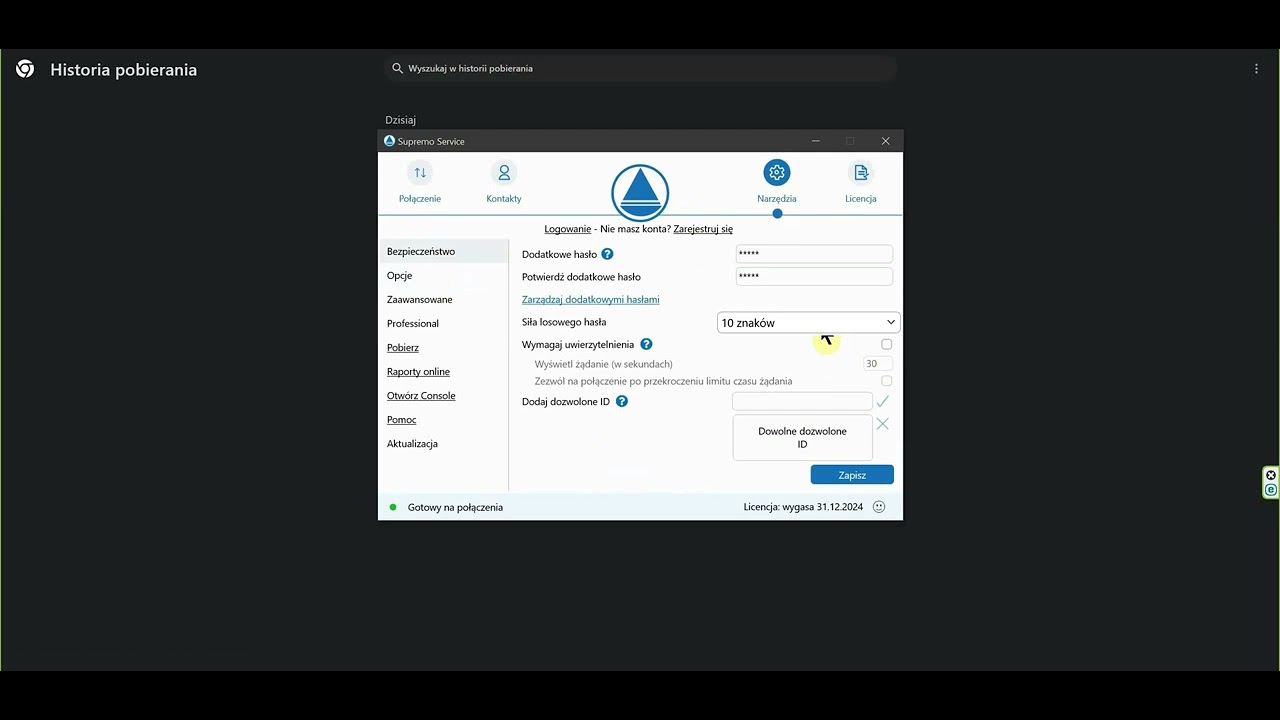
Task: Open Raporty online from the sidebar
Action: (x=418, y=371)
